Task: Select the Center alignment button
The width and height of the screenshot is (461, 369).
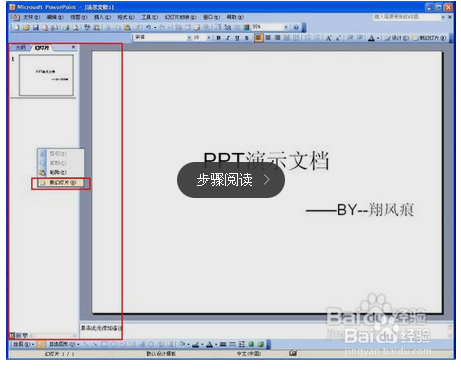Action: point(268,38)
